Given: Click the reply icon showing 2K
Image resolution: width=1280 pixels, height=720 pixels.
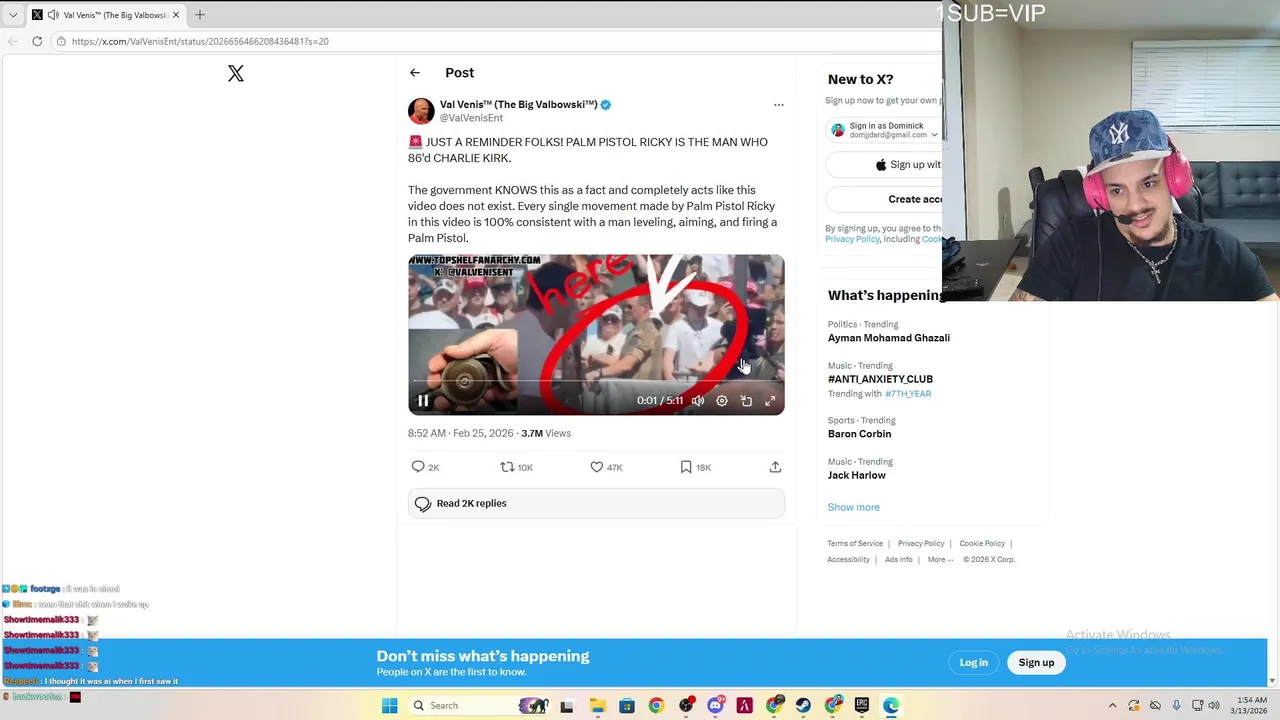Looking at the screenshot, I should tap(418, 467).
